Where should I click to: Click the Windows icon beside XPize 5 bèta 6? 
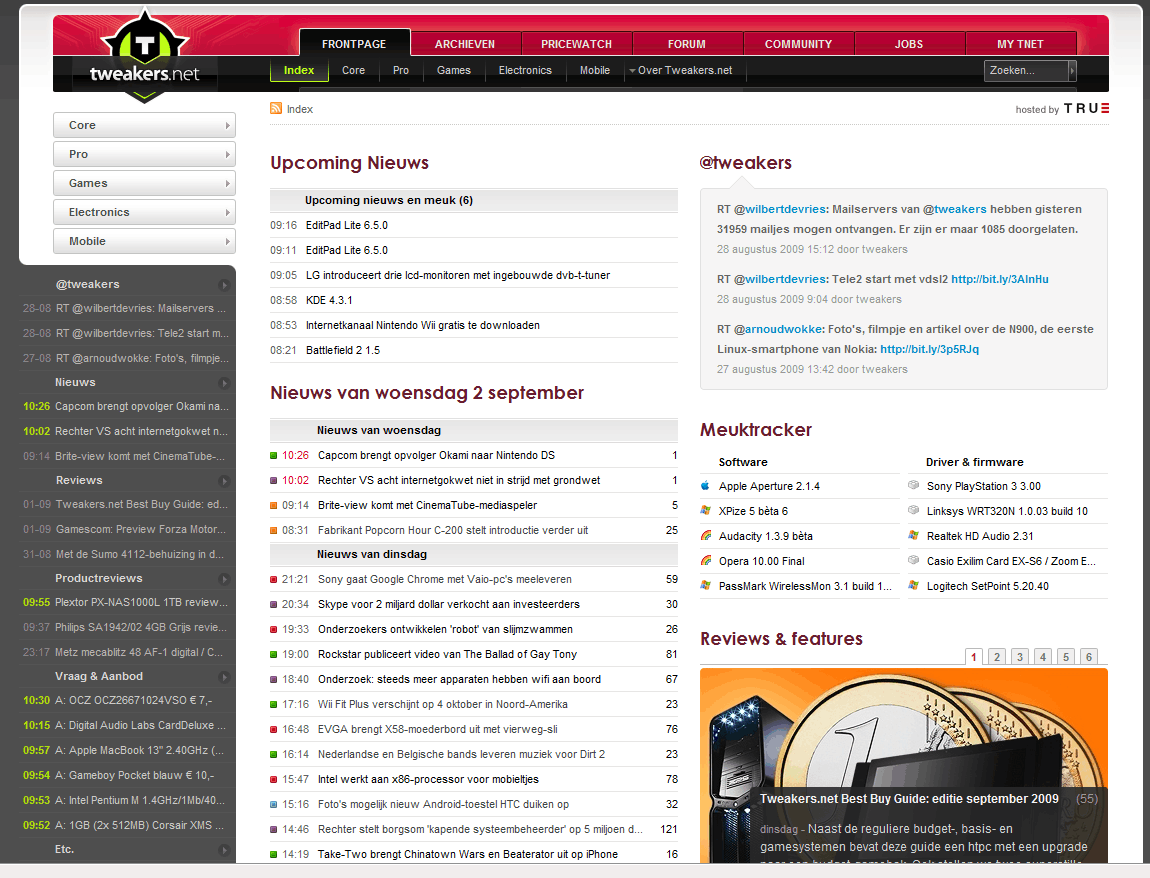tap(706, 511)
